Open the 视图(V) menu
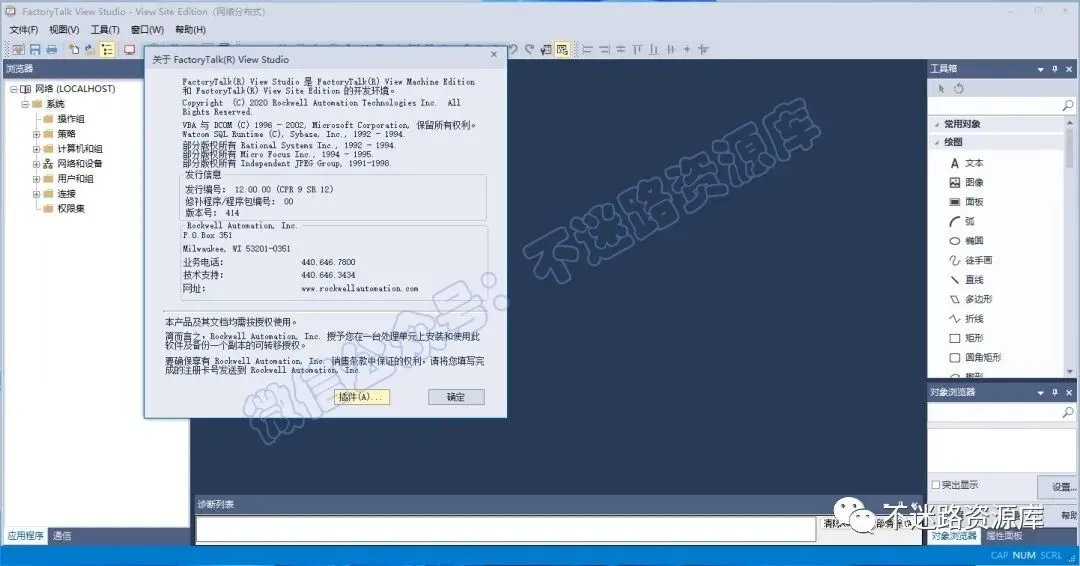Viewport: 1080px width, 566px height. click(x=63, y=30)
